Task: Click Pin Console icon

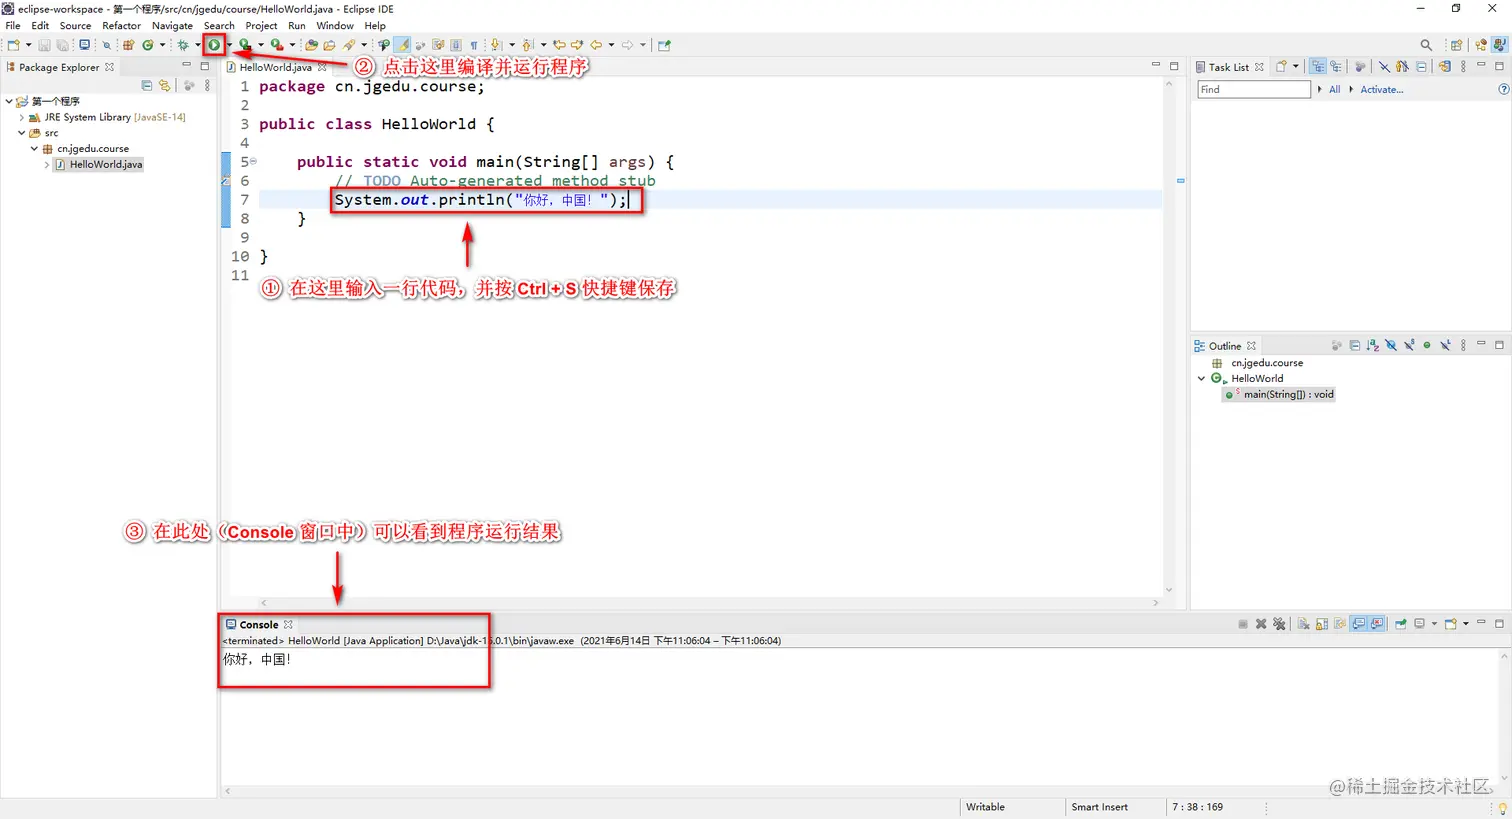Action: pos(1401,624)
